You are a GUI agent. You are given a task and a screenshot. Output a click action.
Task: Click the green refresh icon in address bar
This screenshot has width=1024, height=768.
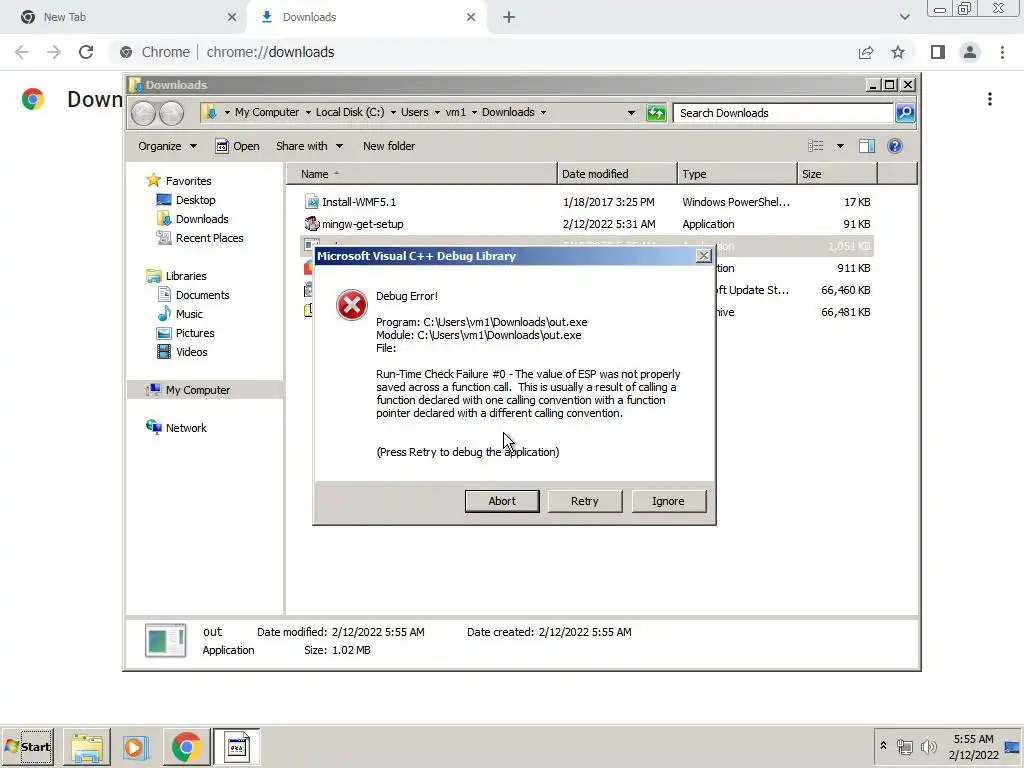(656, 113)
